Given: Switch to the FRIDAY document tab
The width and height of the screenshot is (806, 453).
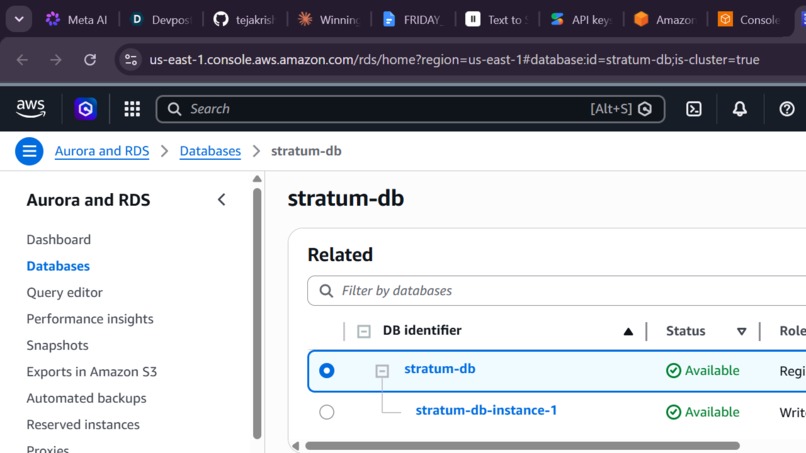Looking at the screenshot, I should 413,20.
